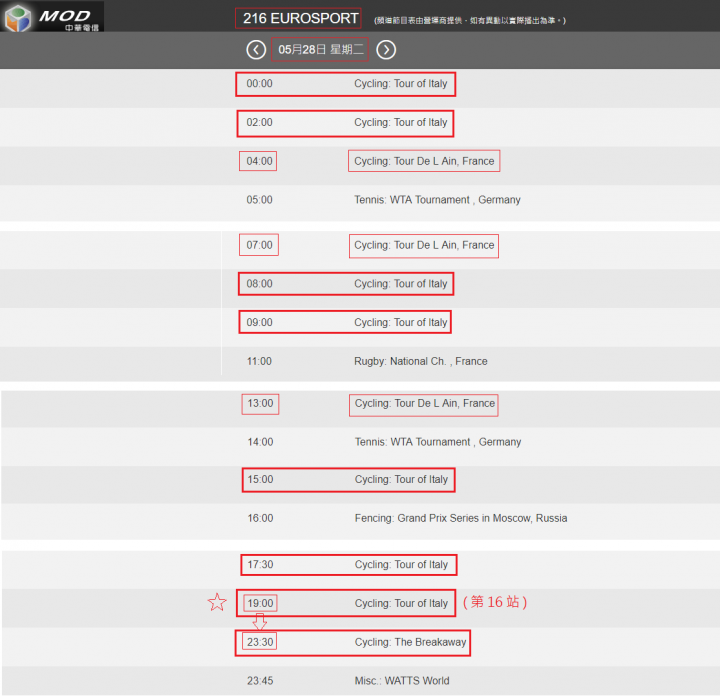Screen dimensions: 720x696
Task: Select 'Cycling: Tour of Italy' at 17:30
Action: [x=401, y=565]
